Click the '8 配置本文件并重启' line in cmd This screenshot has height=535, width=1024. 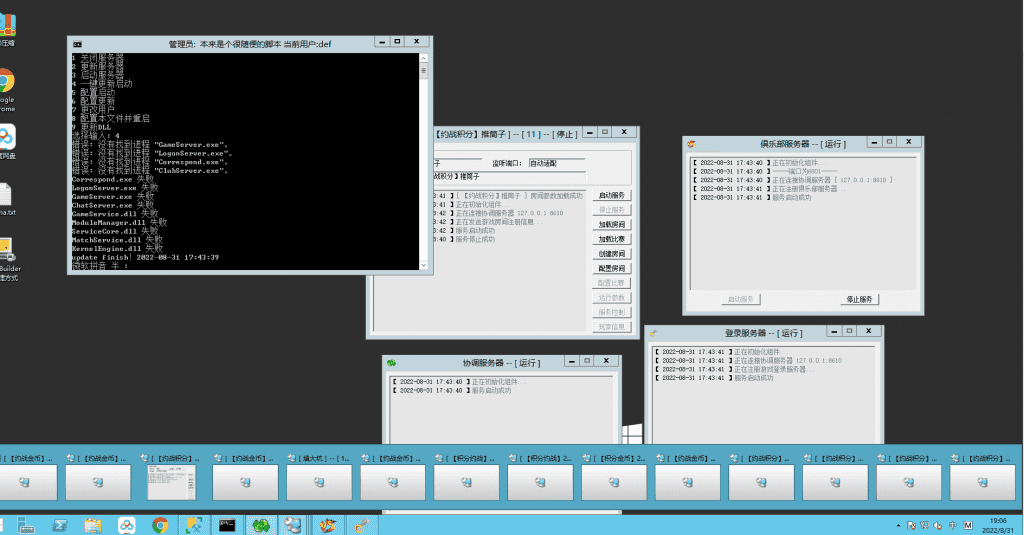pos(110,118)
